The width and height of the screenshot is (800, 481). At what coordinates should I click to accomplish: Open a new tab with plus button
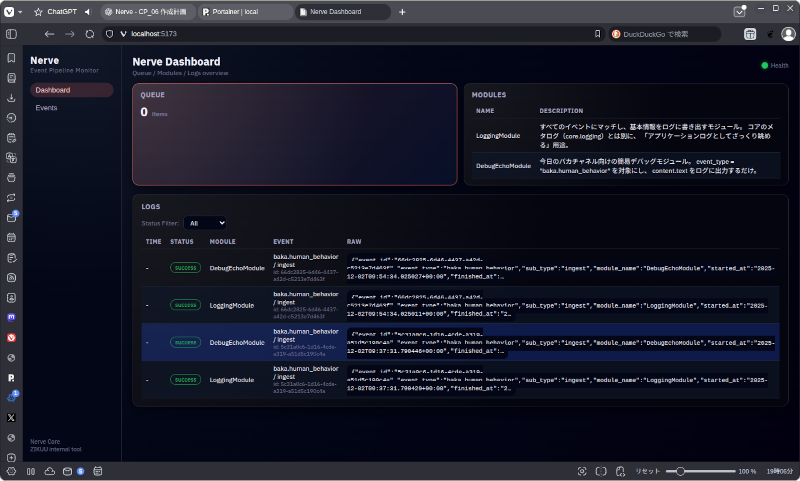pos(402,12)
